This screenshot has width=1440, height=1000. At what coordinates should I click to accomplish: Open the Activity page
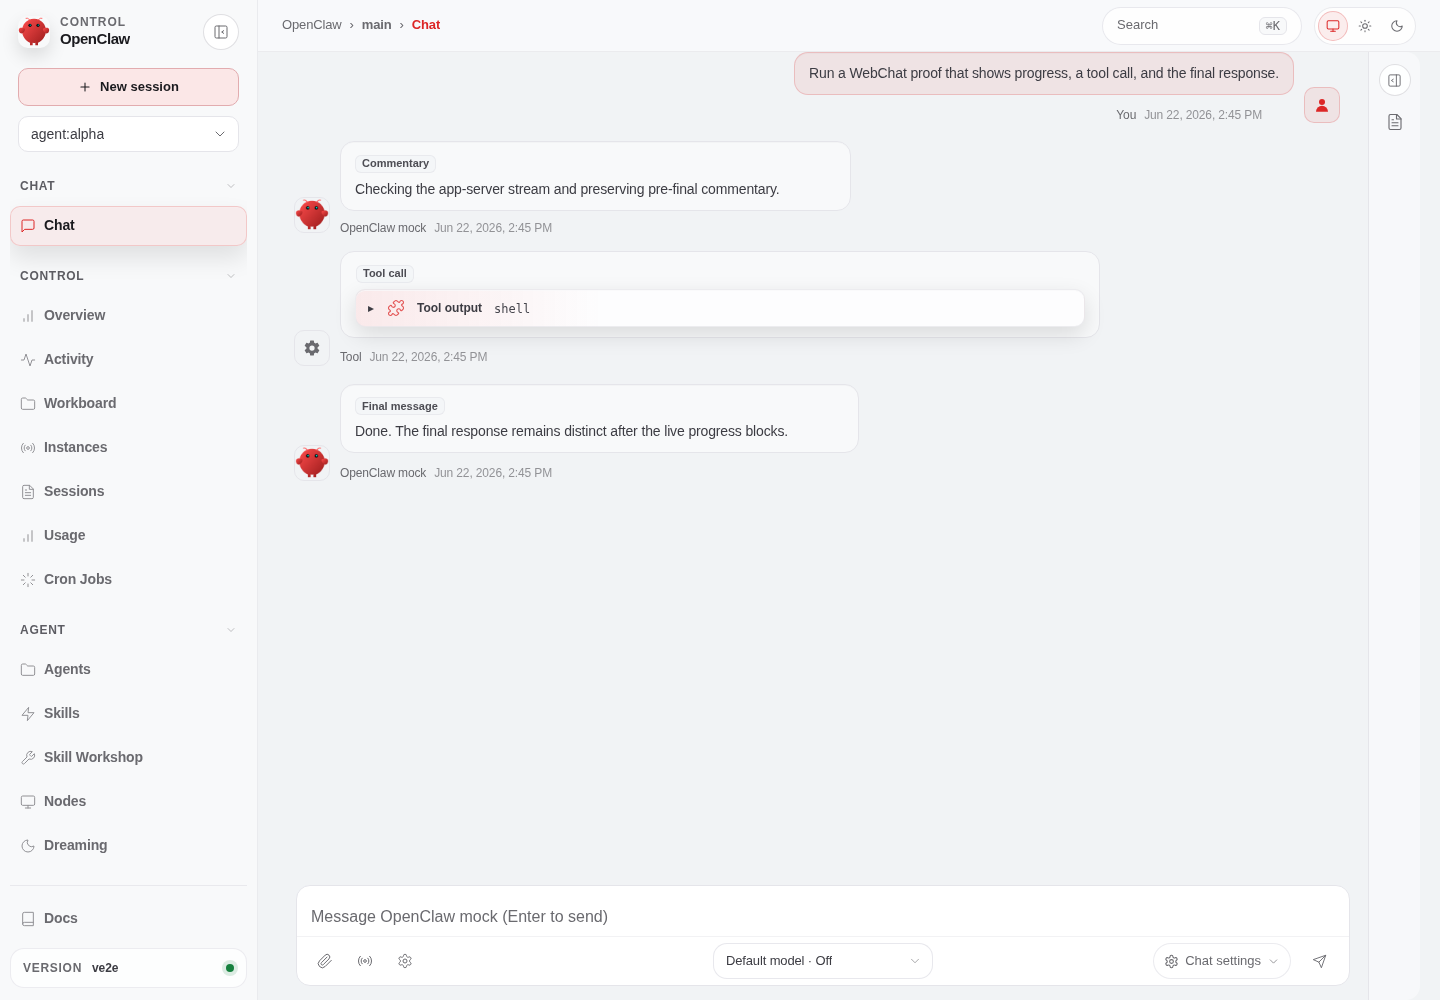(x=128, y=359)
